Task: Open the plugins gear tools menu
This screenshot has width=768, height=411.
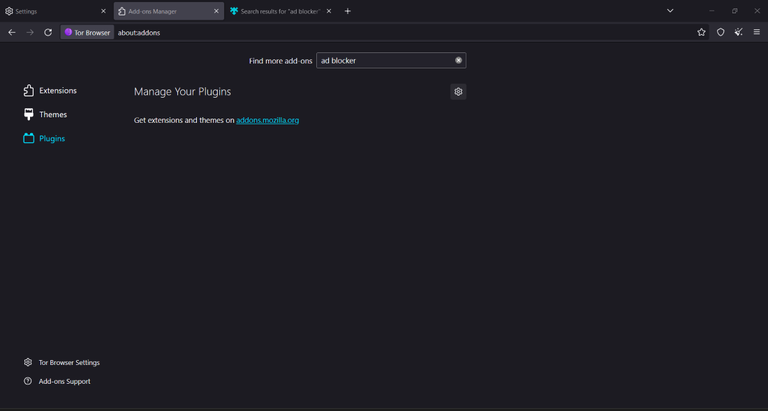Action: pyautogui.click(x=458, y=92)
